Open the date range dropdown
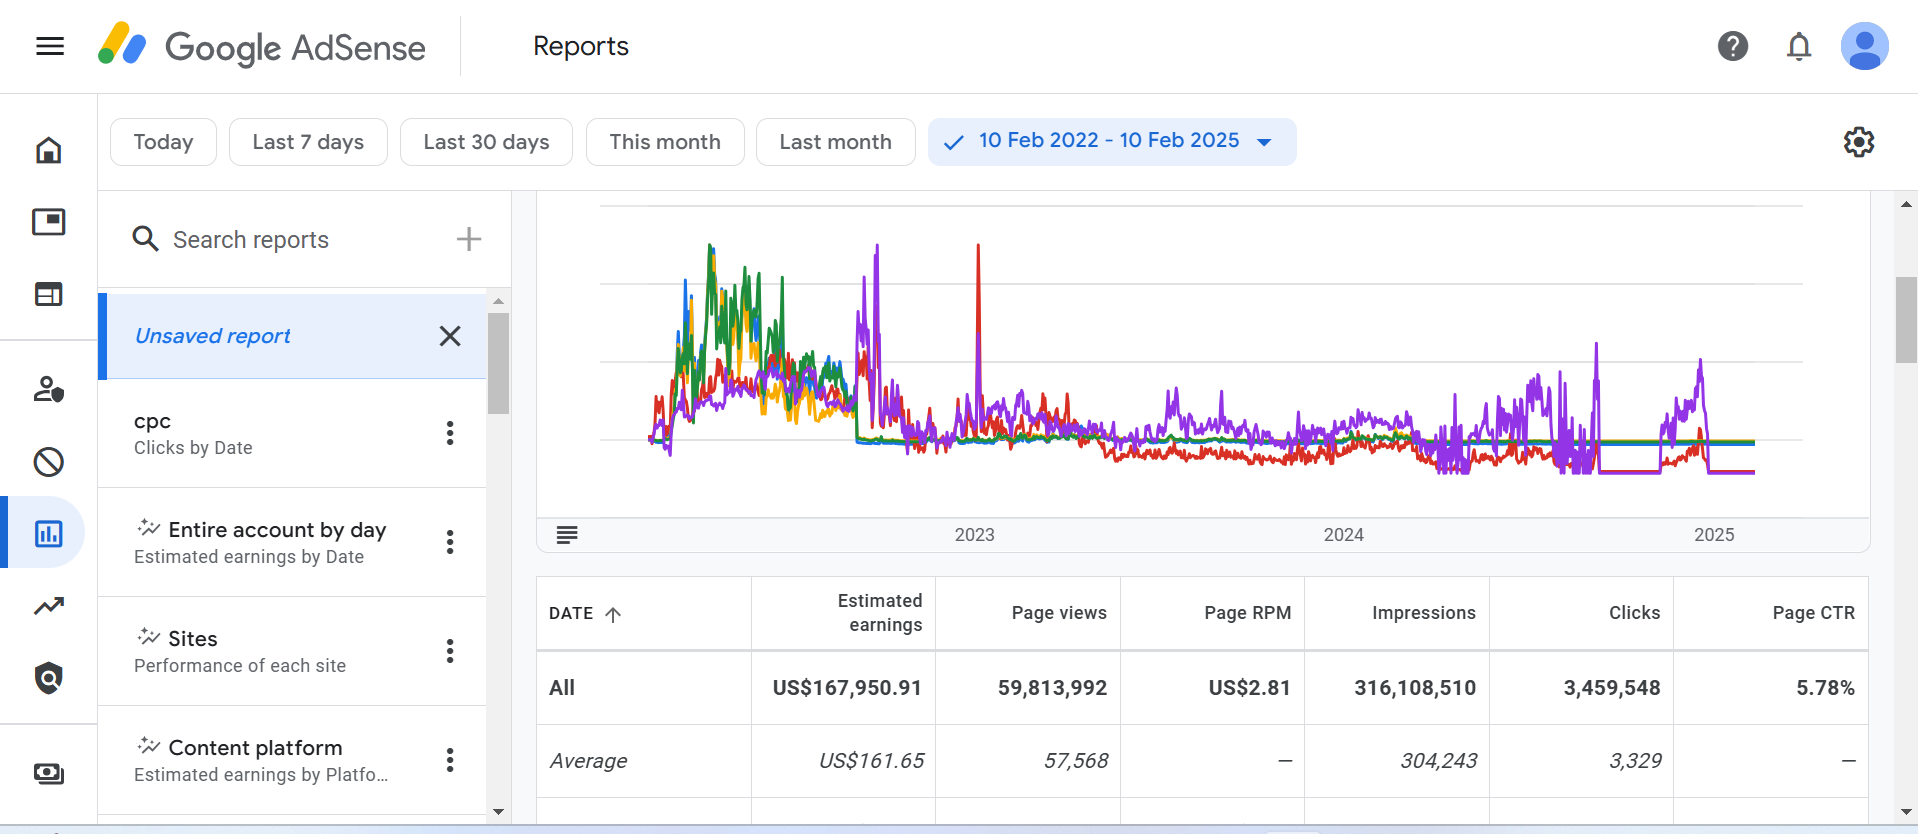 tap(1111, 142)
